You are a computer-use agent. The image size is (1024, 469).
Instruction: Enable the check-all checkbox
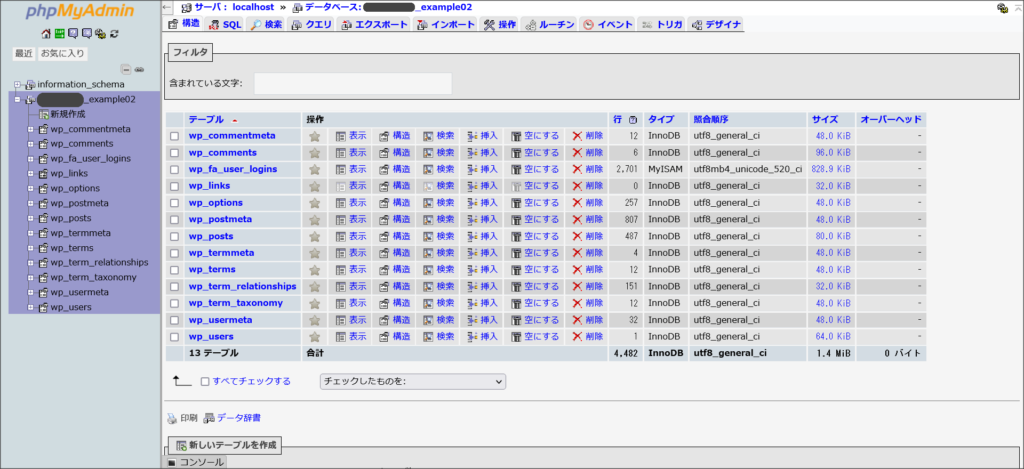(205, 381)
